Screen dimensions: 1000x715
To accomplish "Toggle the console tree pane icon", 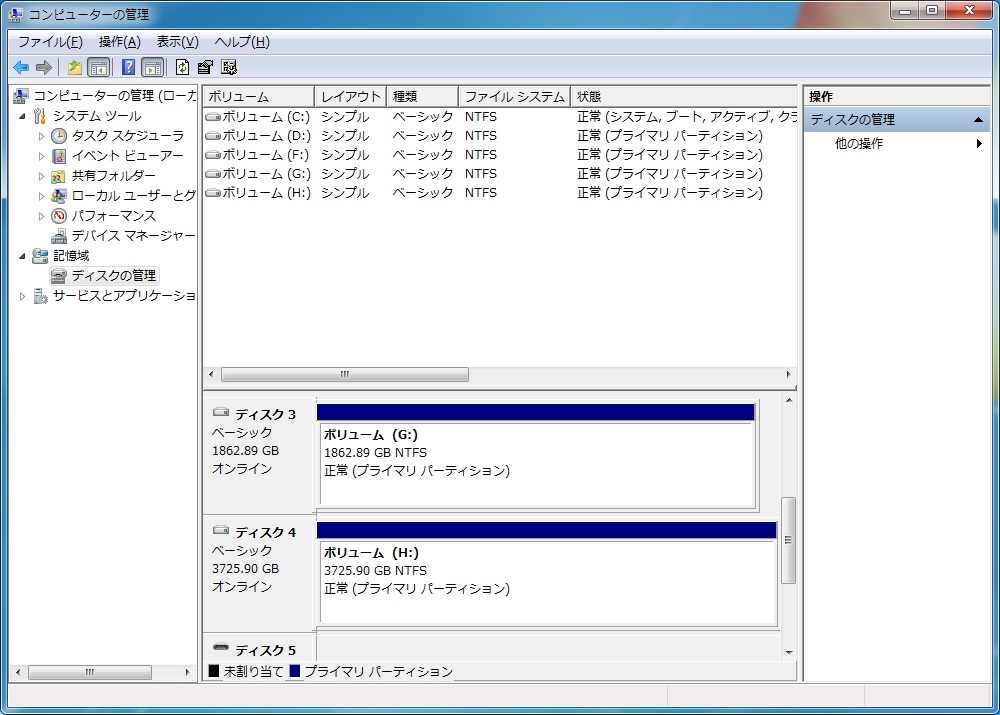I will (99, 67).
